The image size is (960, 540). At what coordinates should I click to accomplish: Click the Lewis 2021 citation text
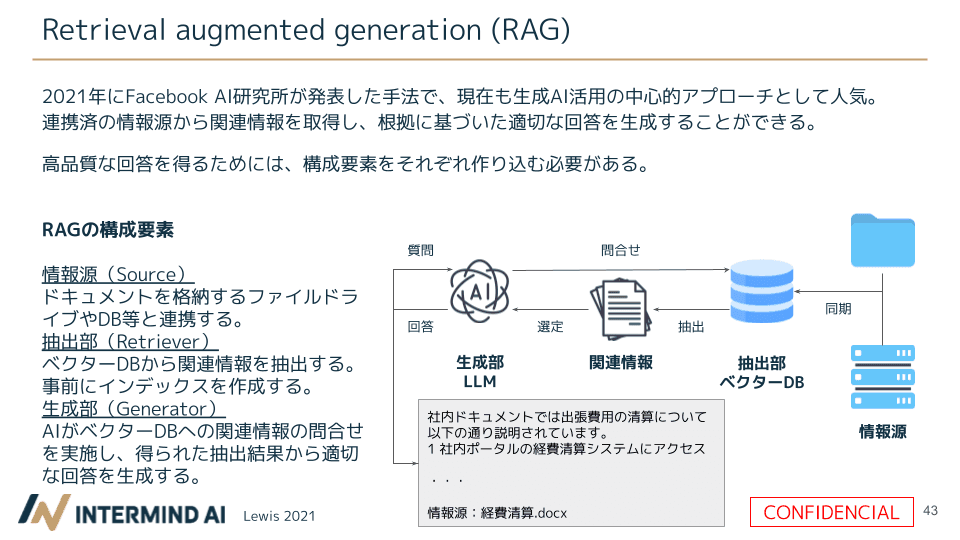[279, 516]
